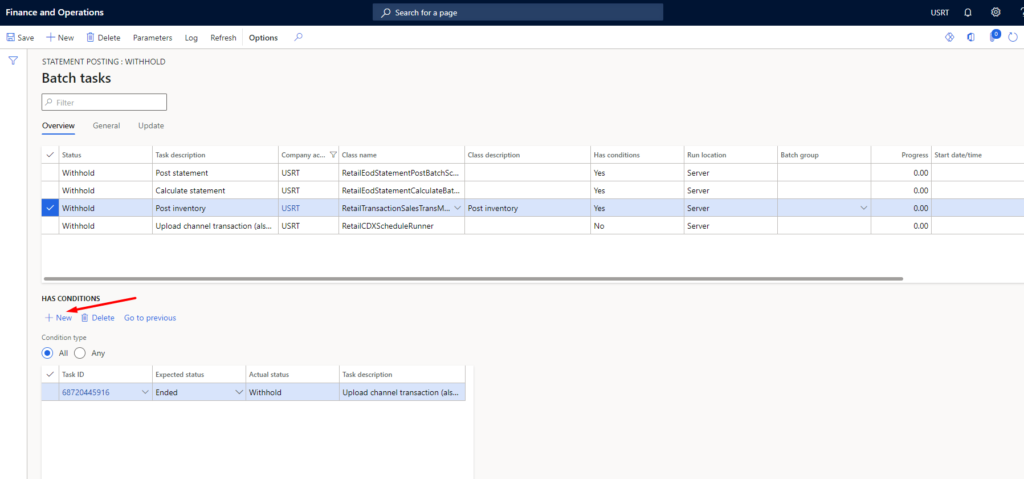The width and height of the screenshot is (1024, 479).
Task: Click the page refresh circular arrow icon
Action: coord(1014,37)
